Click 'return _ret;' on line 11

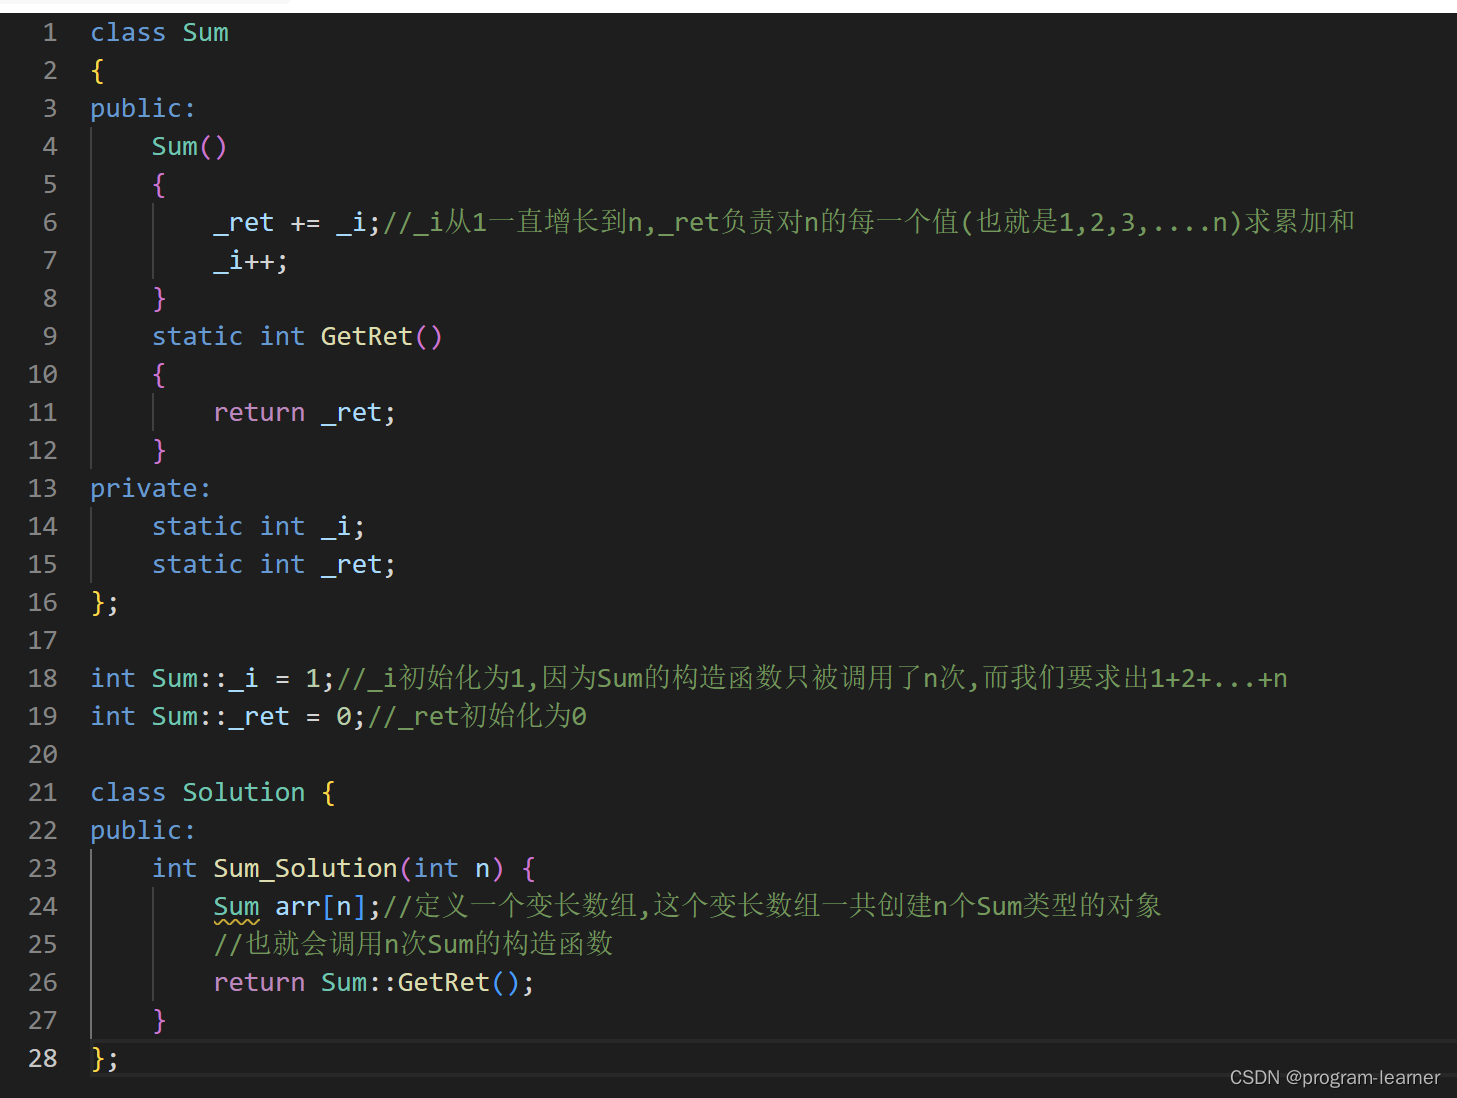click(305, 413)
